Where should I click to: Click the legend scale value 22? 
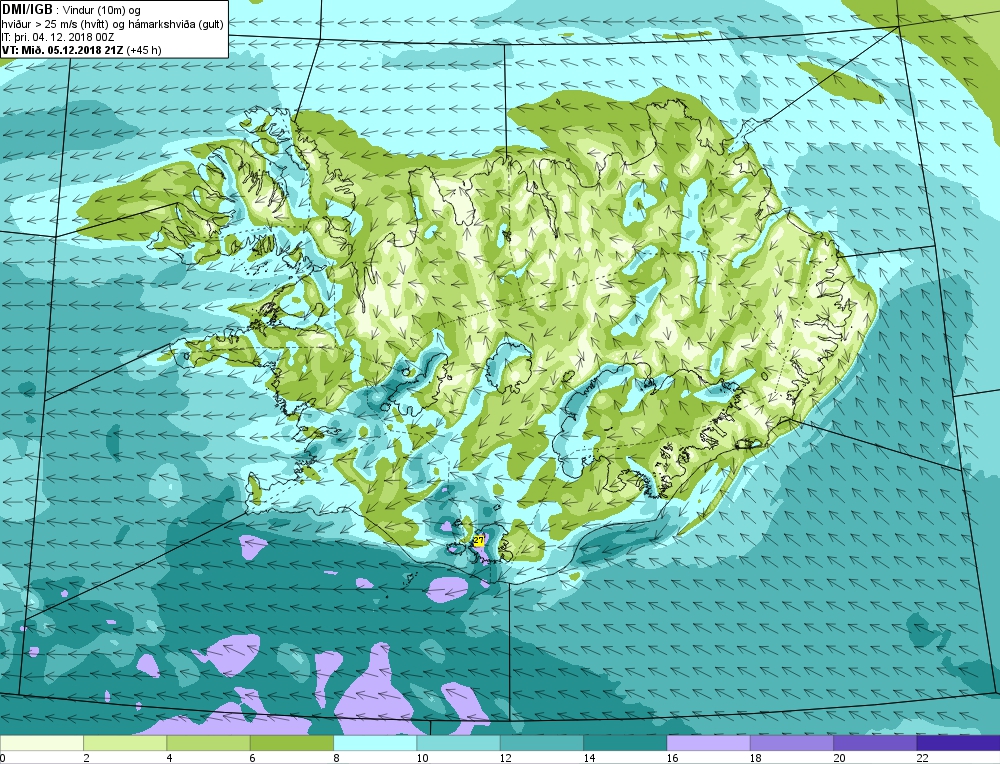pyautogui.click(x=922, y=758)
